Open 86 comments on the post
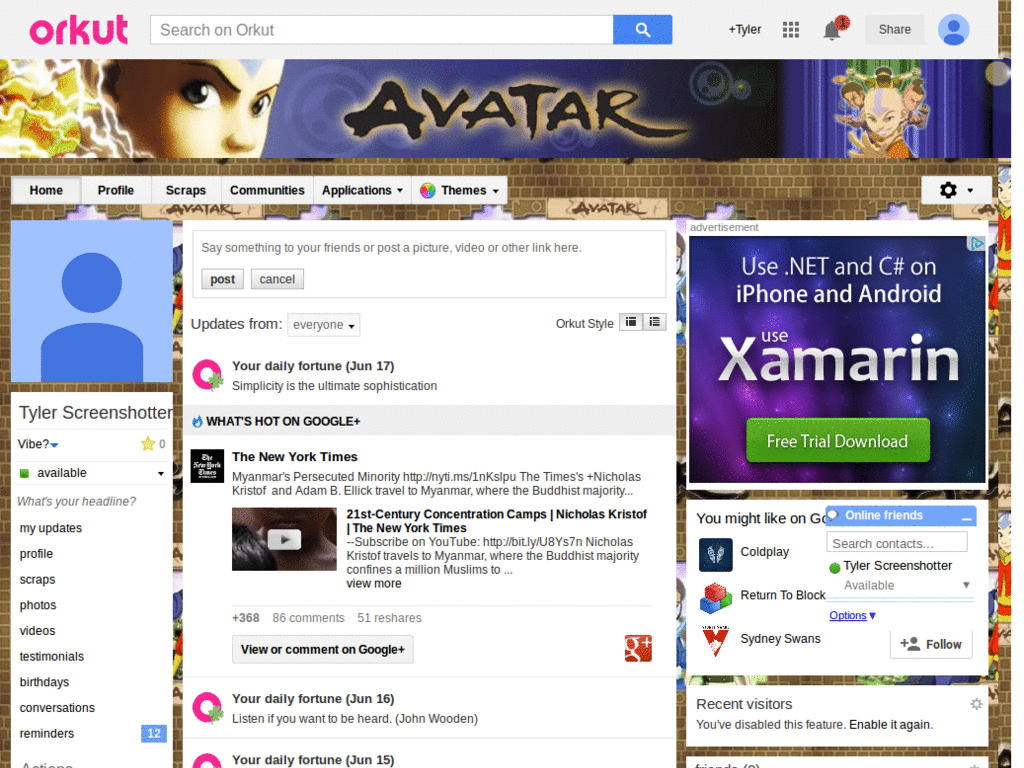 tap(308, 618)
